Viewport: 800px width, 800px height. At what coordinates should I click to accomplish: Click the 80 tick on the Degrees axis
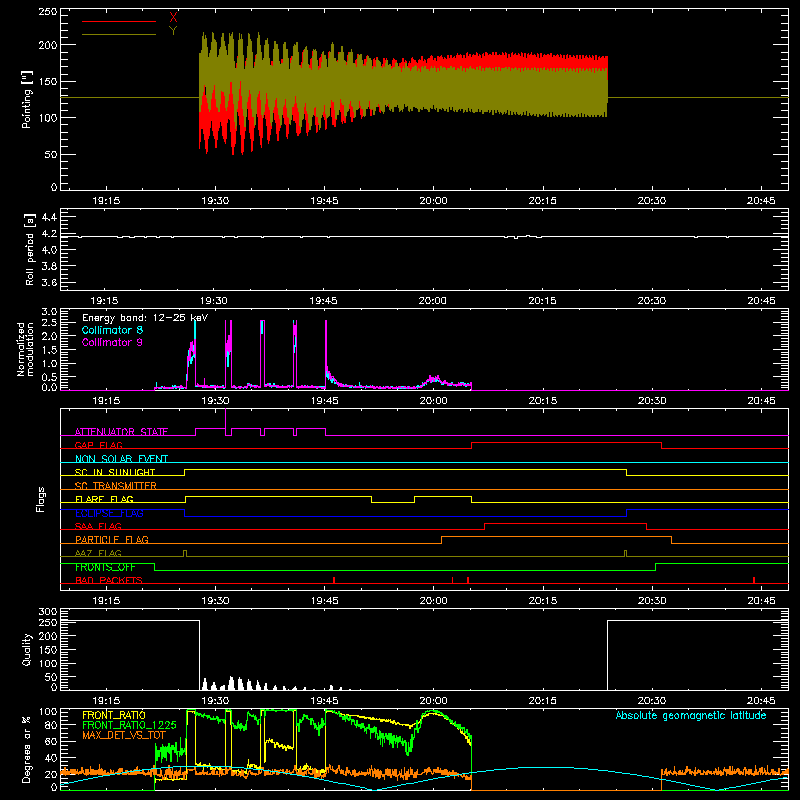[51, 725]
